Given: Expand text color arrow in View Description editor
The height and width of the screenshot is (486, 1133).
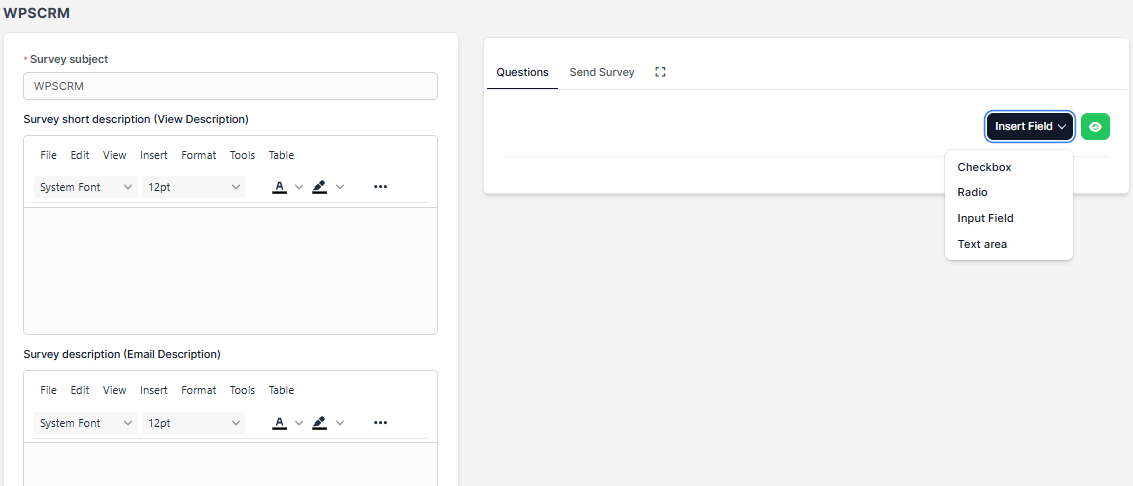Looking at the screenshot, I should [299, 187].
